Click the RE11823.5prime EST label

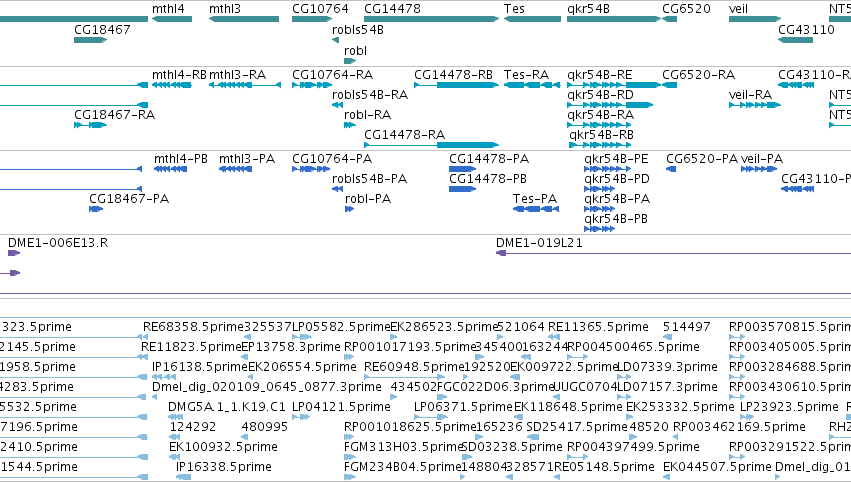[191, 347]
